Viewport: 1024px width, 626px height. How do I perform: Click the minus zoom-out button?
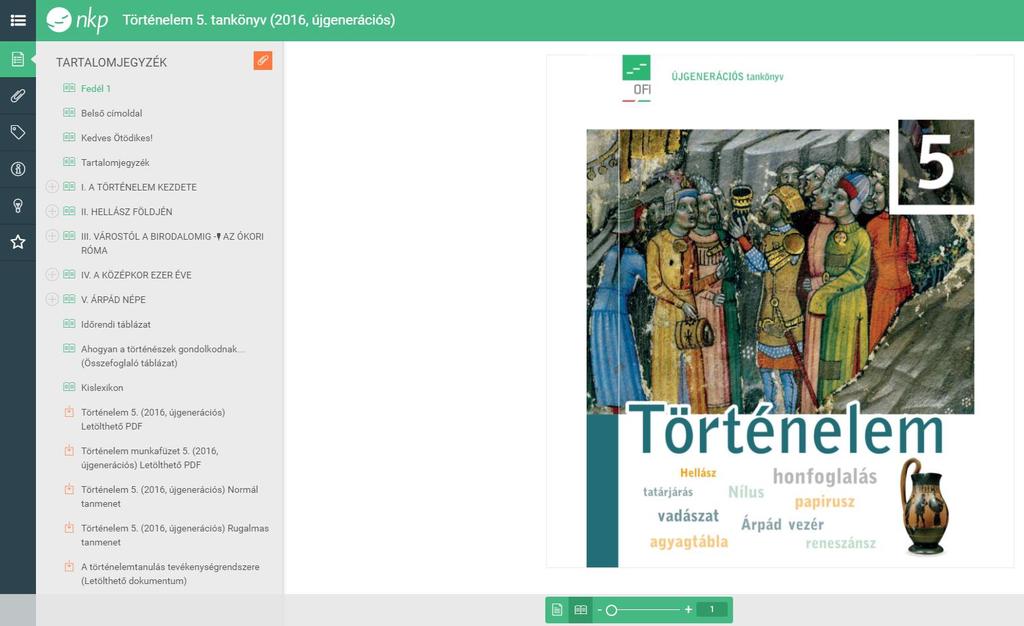click(x=600, y=610)
